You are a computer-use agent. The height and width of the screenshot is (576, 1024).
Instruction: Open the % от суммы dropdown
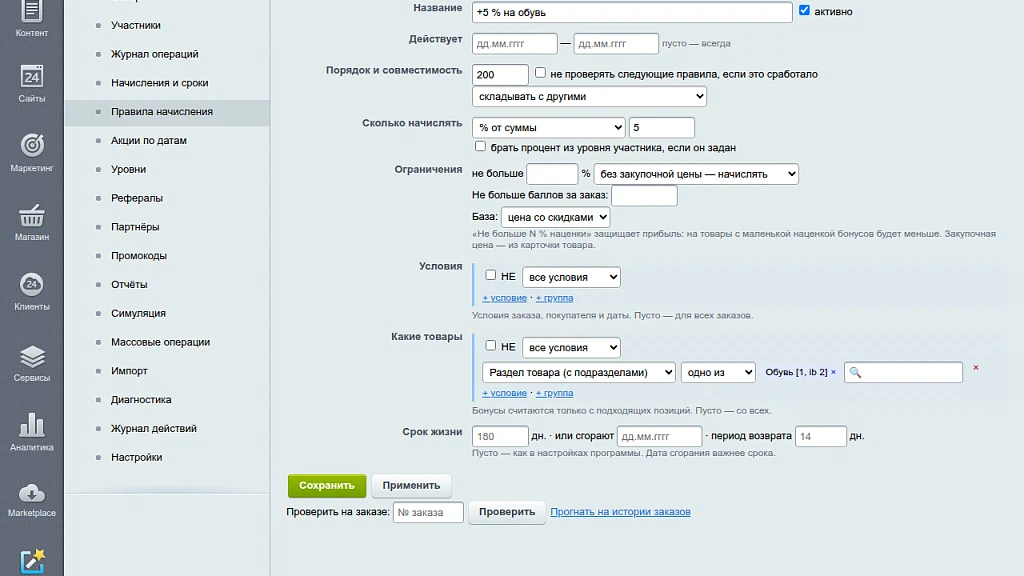click(549, 127)
